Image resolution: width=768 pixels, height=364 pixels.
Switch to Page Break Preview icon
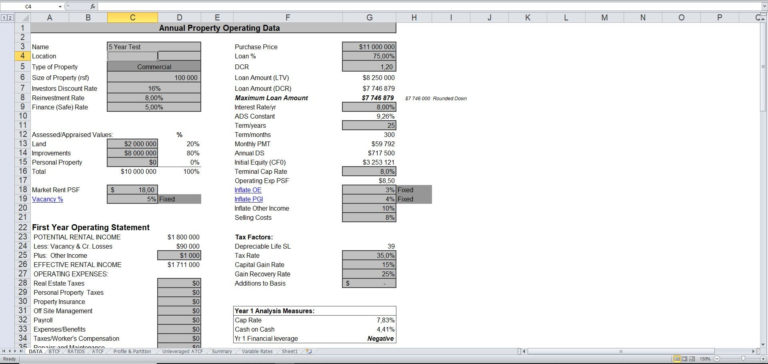pyautogui.click(x=693, y=359)
